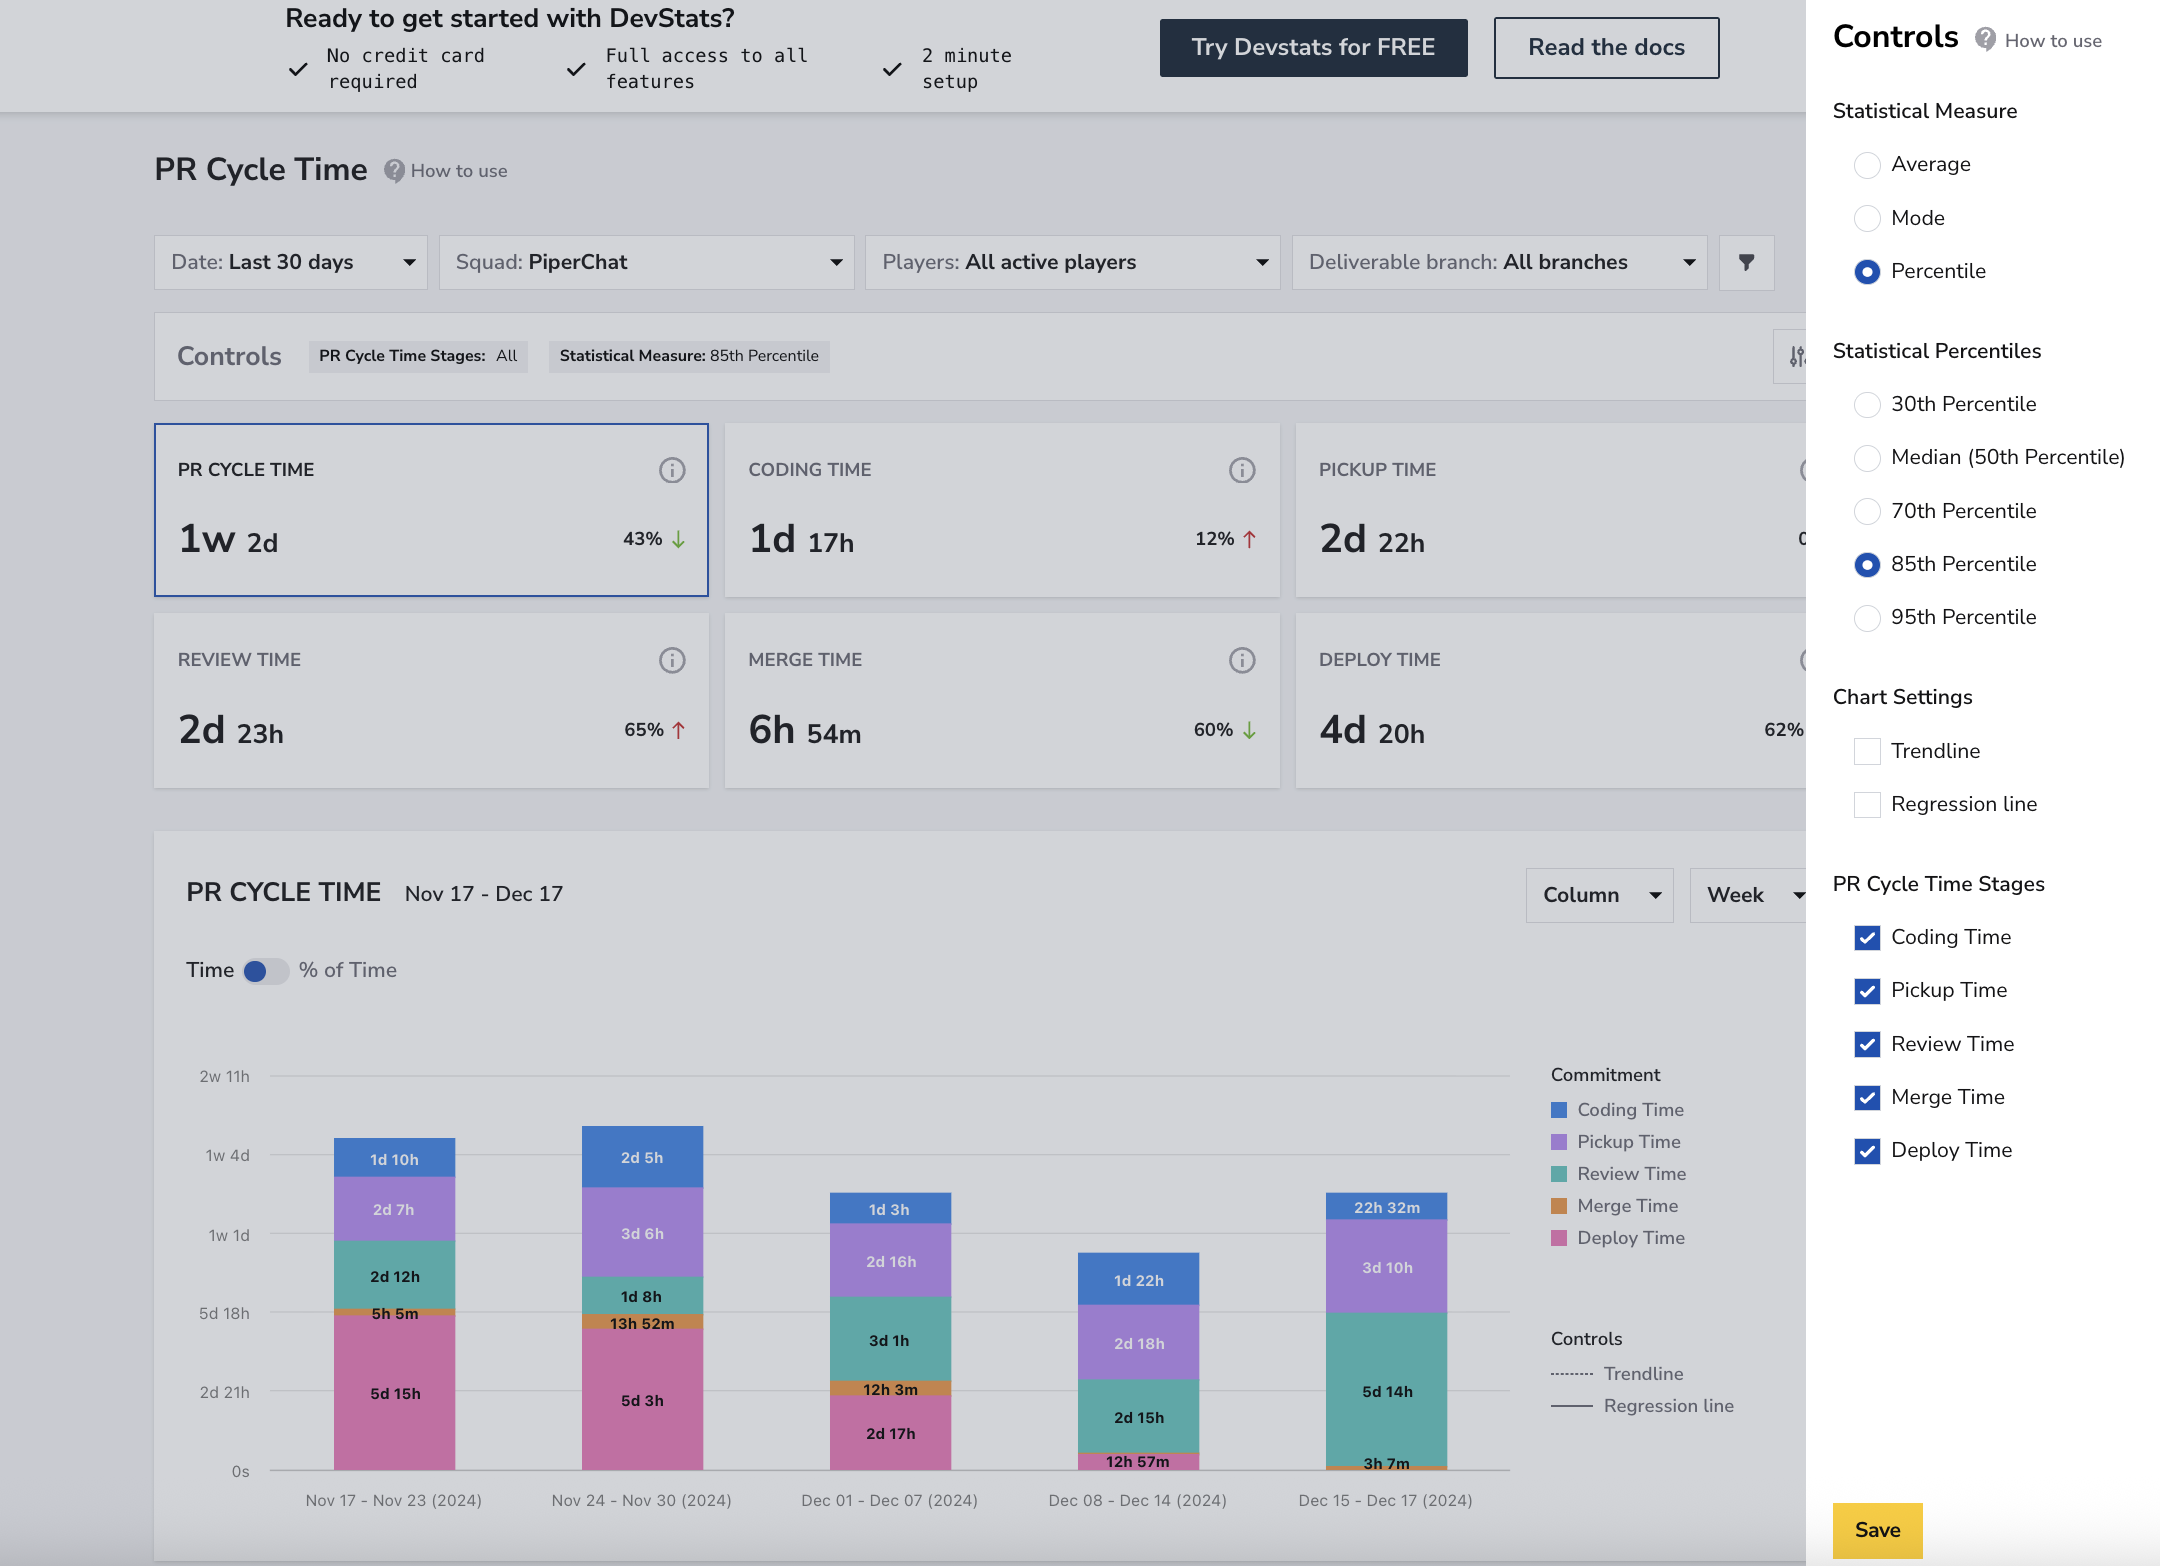This screenshot has height=1566, width=2160.
Task: Click help icon beside PR Cycle Time heading
Action: coord(395,171)
